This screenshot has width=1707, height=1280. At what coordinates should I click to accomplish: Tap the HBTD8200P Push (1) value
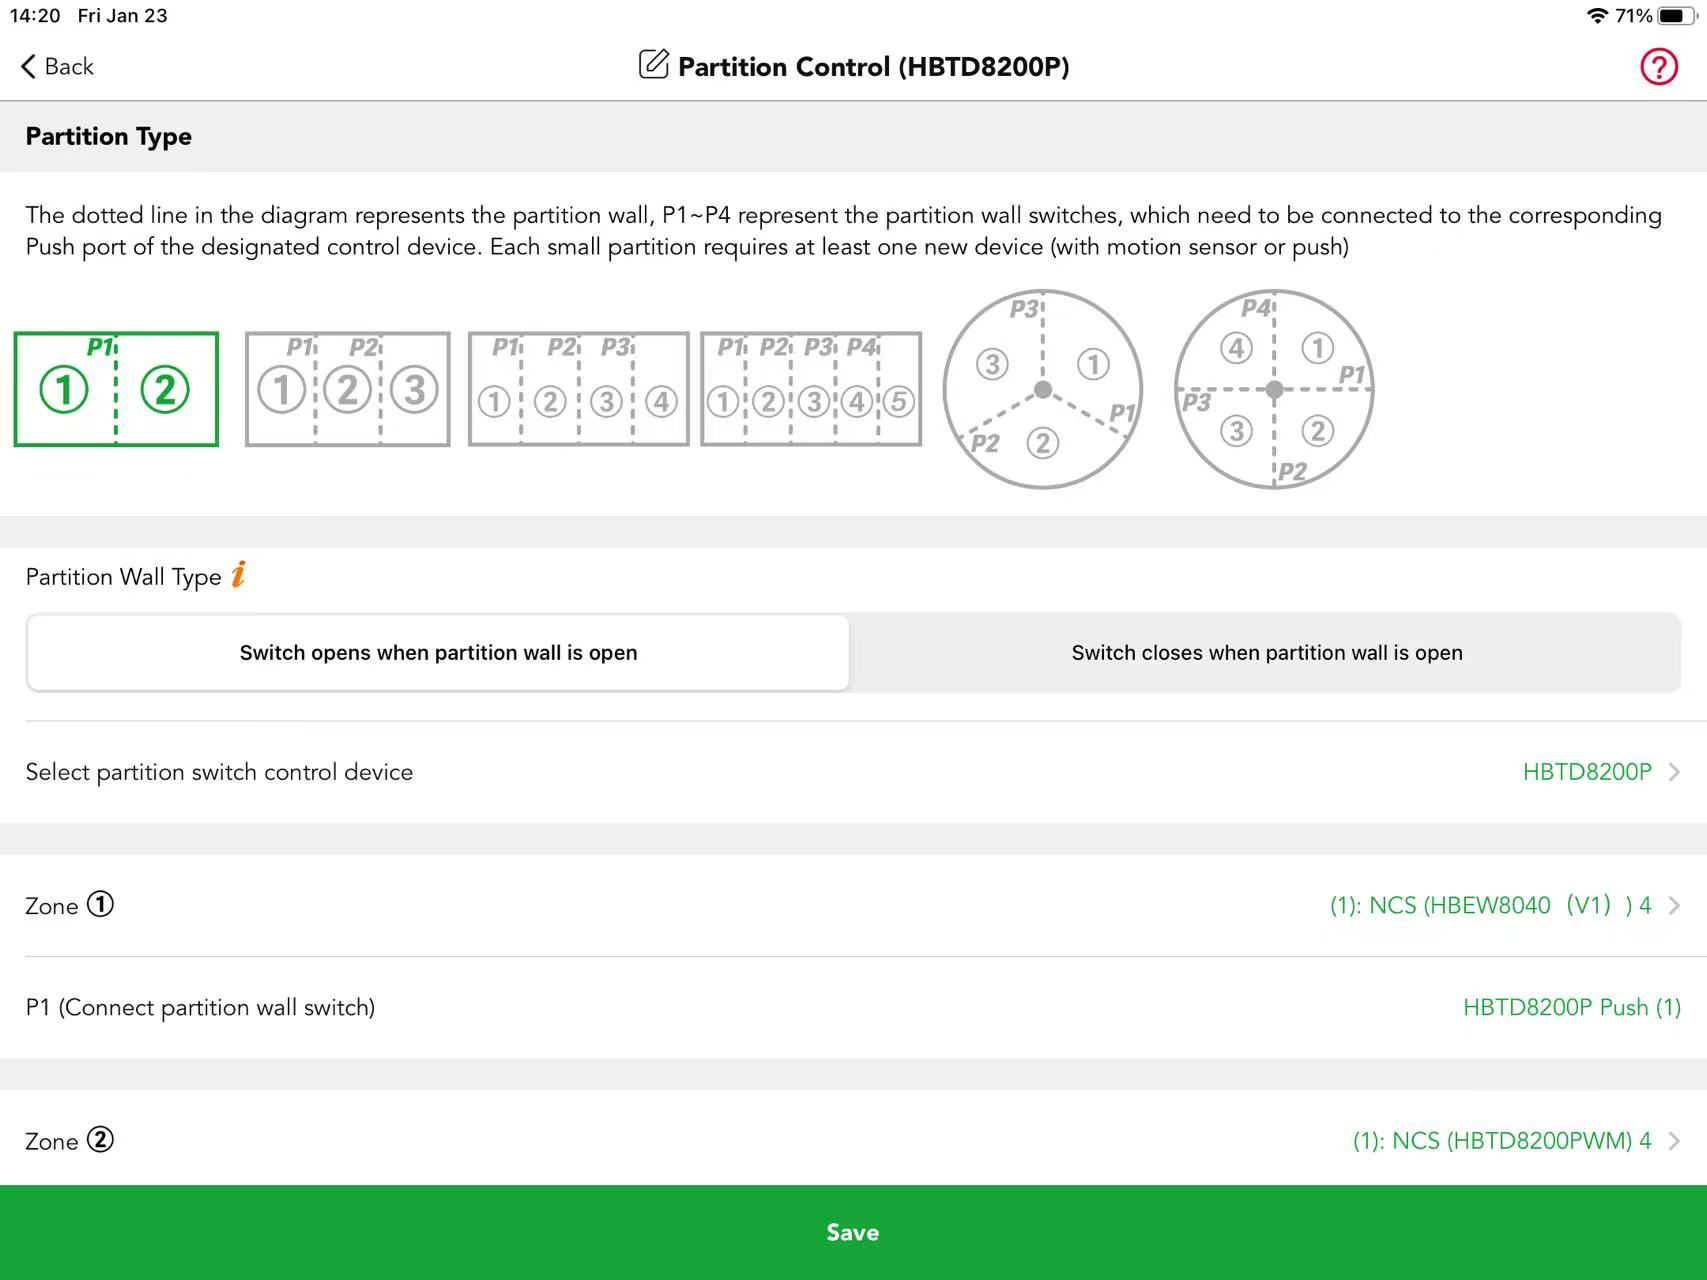tap(1572, 1007)
